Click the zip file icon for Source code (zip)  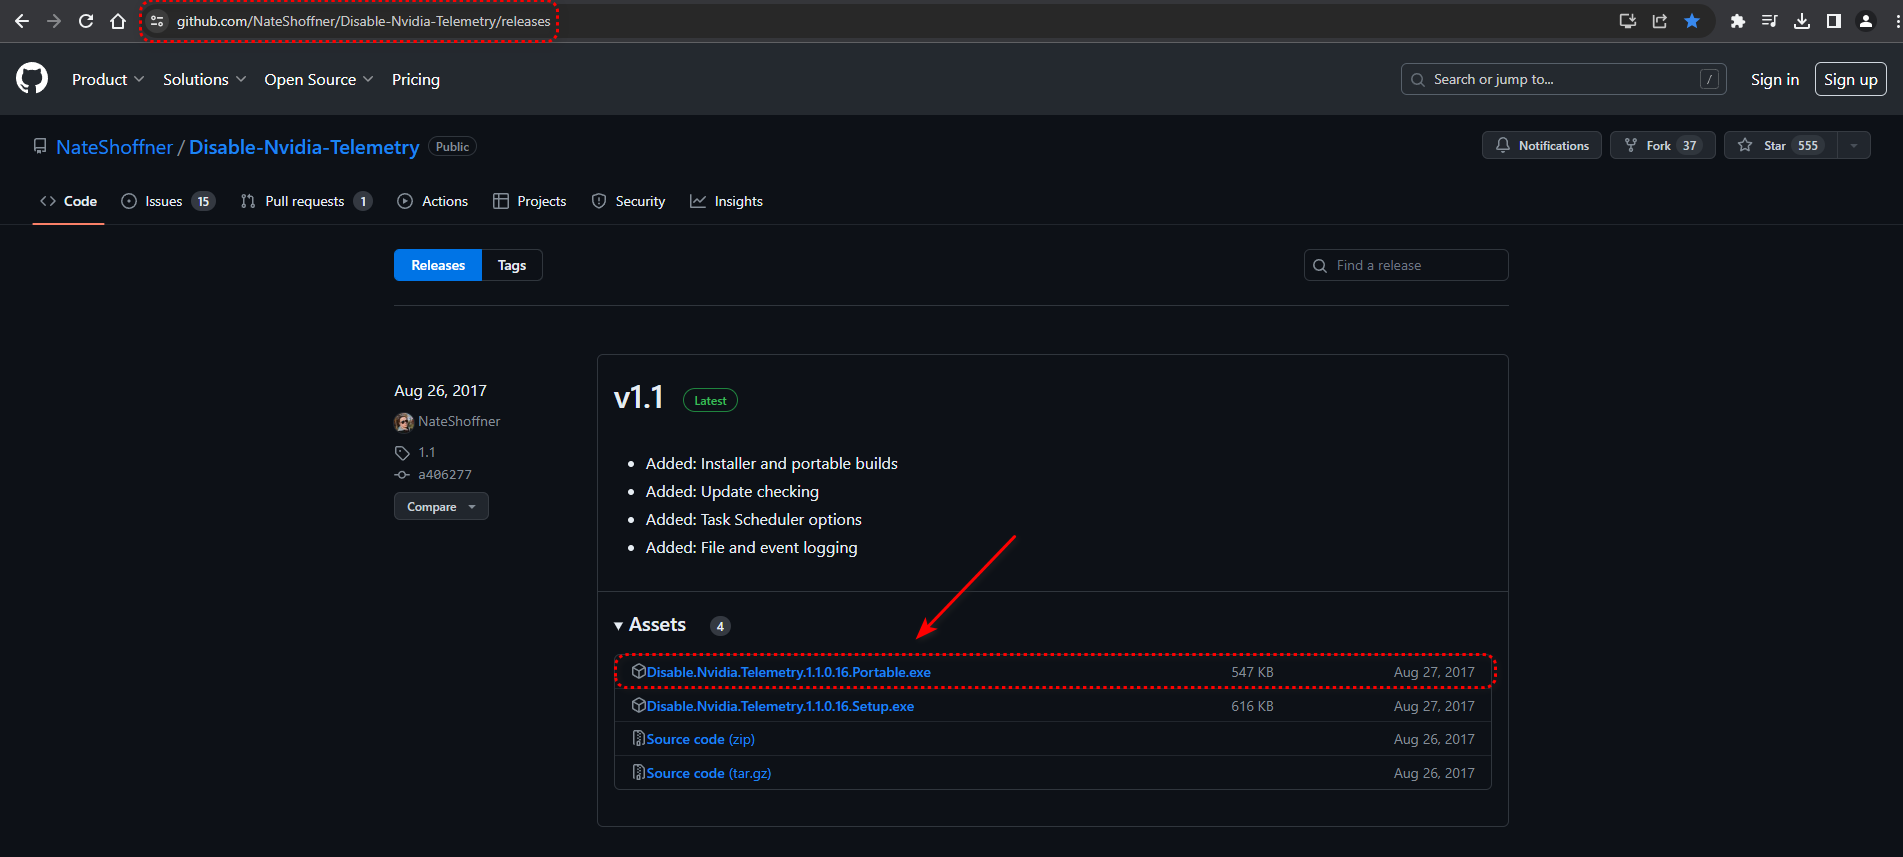point(639,738)
